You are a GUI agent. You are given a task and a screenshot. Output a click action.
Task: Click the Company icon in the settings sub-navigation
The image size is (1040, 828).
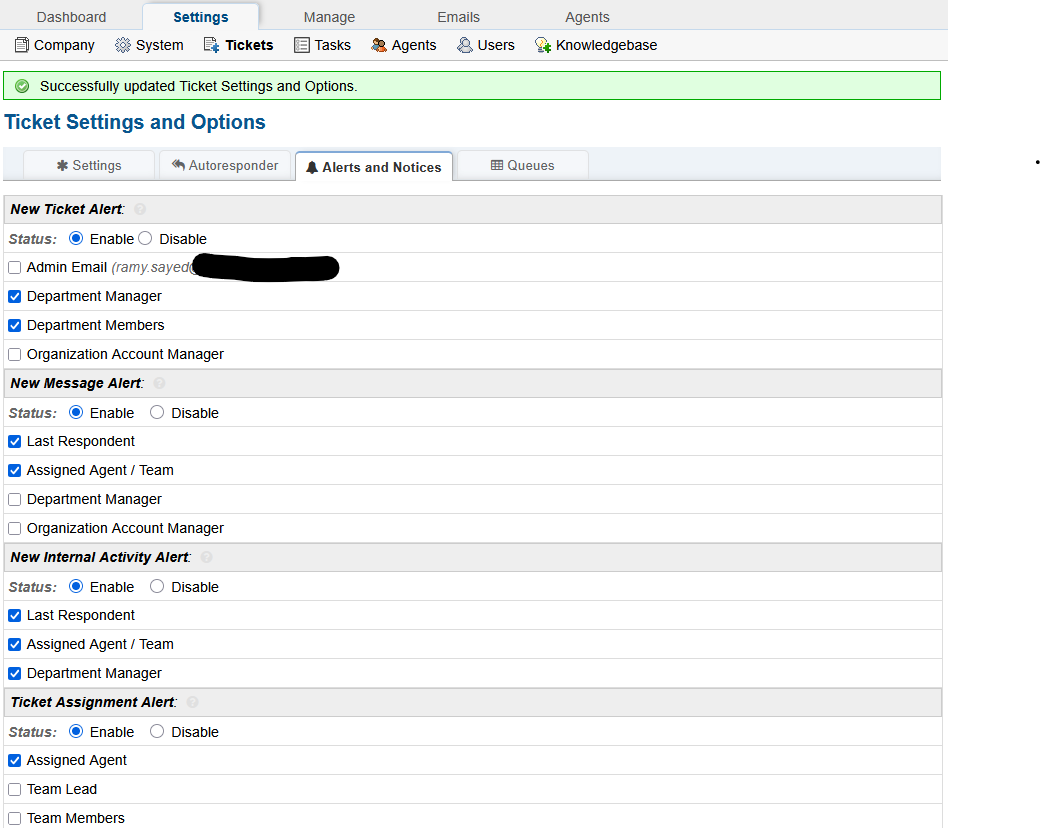click(x=21, y=45)
